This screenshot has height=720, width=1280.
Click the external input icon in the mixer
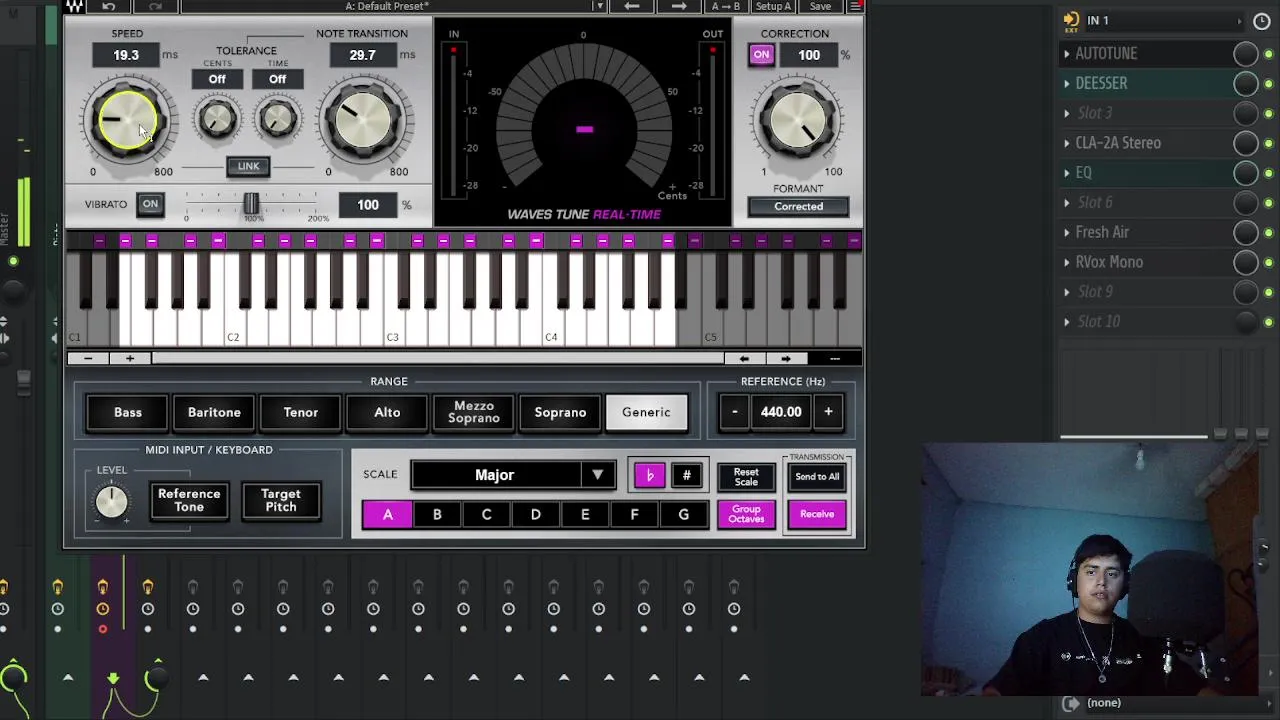1071,20
